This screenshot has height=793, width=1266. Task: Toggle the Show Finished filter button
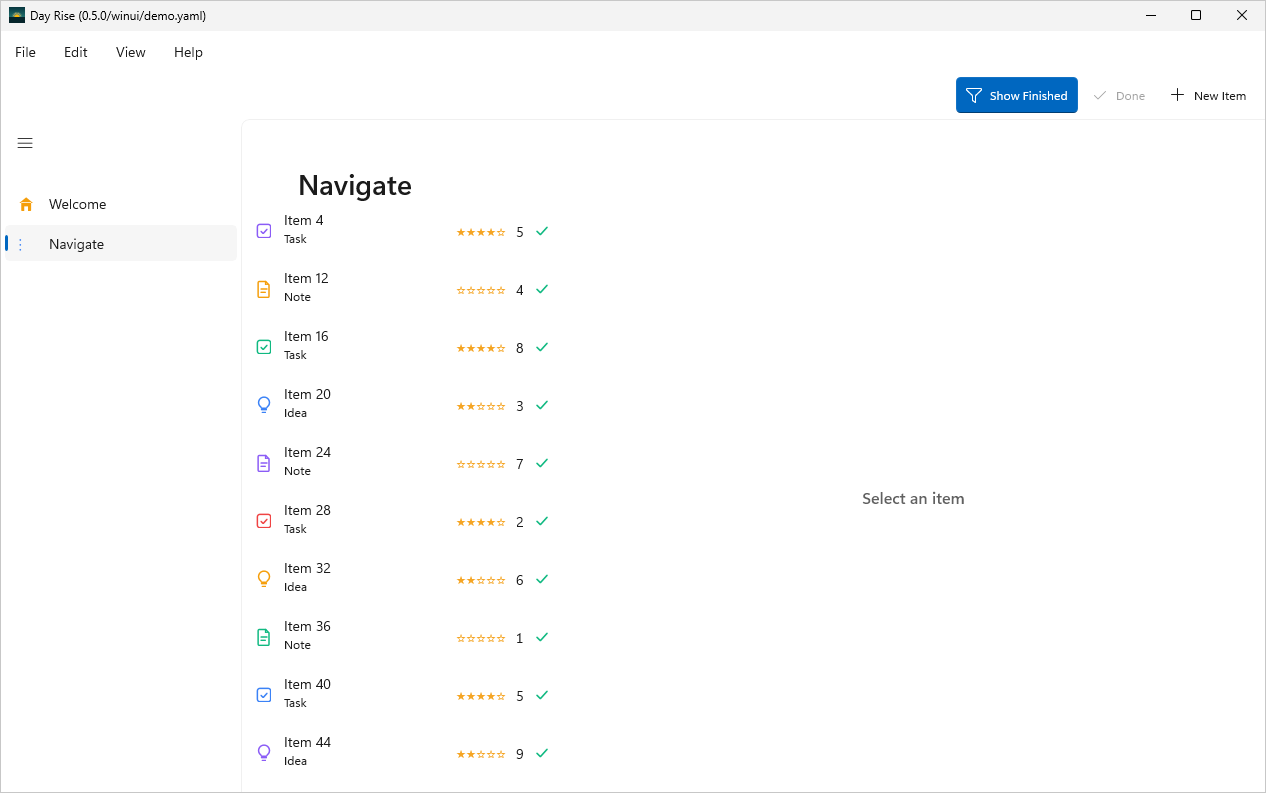pyautogui.click(x=1017, y=95)
